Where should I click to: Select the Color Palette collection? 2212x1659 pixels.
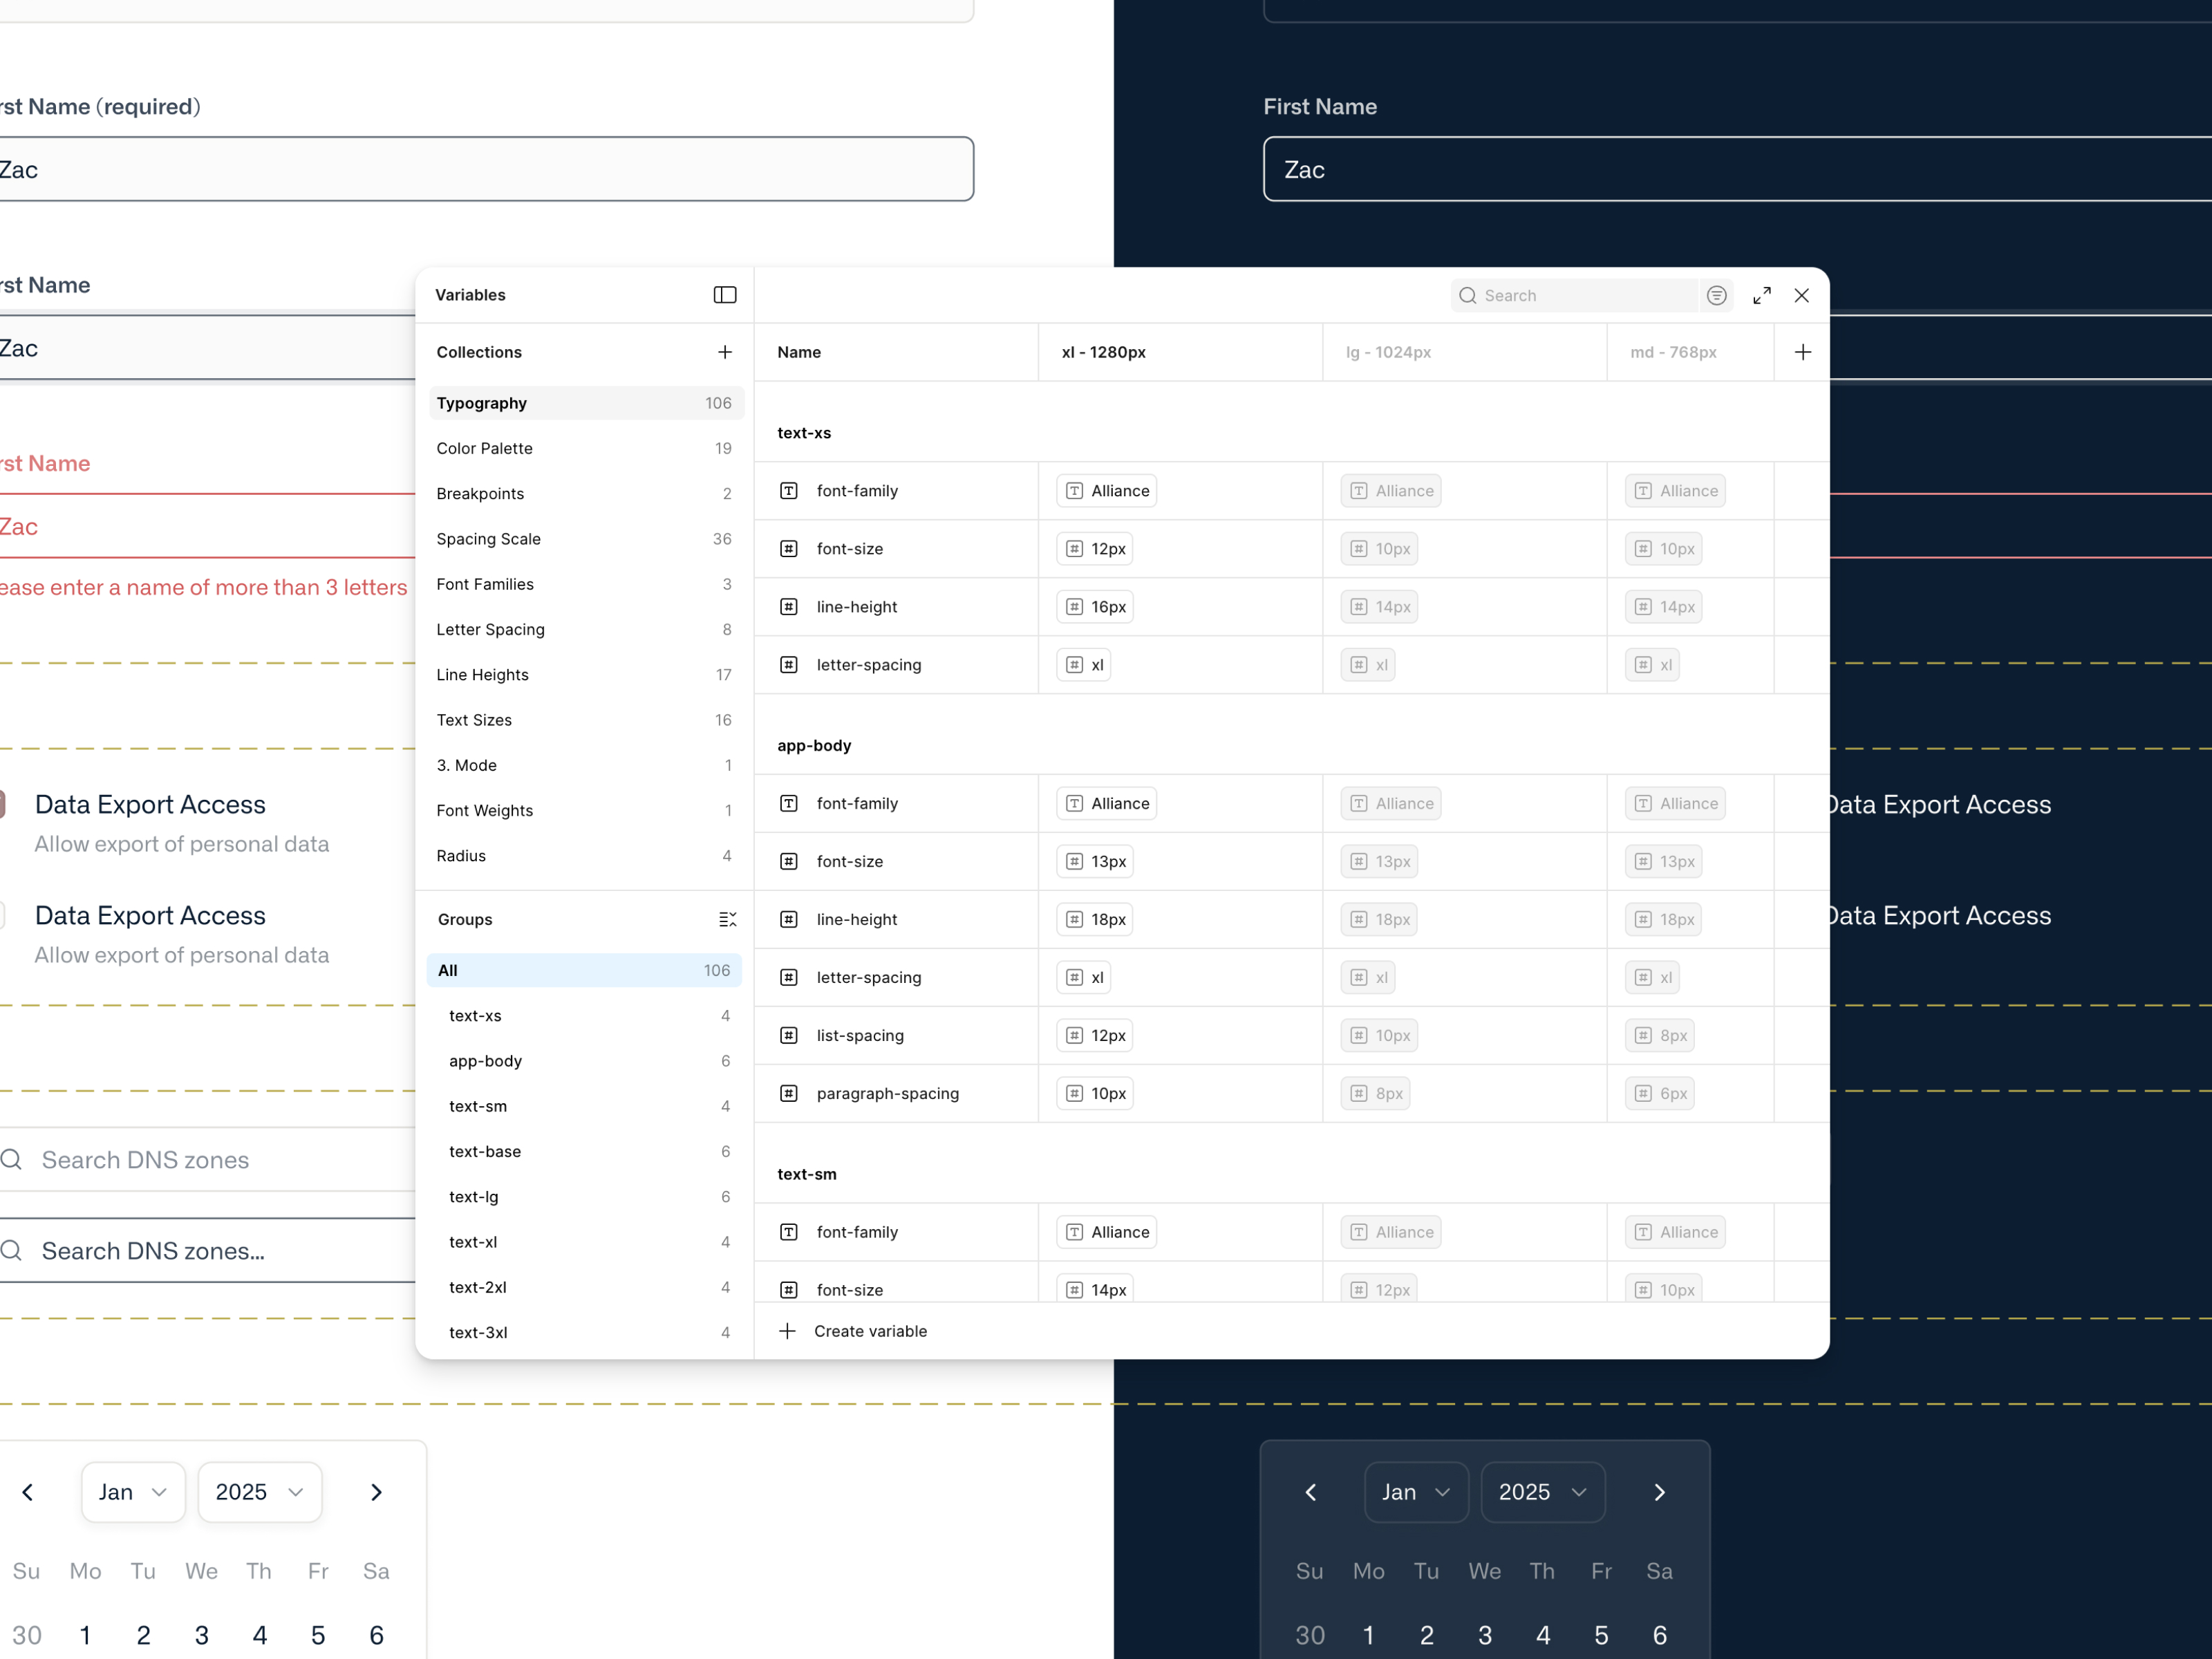click(485, 448)
